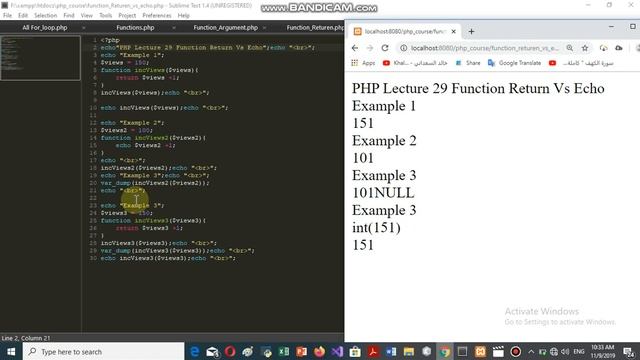This screenshot has height=360, width=640.
Task: Open PowerPoint from the taskbar
Action: click(302, 351)
